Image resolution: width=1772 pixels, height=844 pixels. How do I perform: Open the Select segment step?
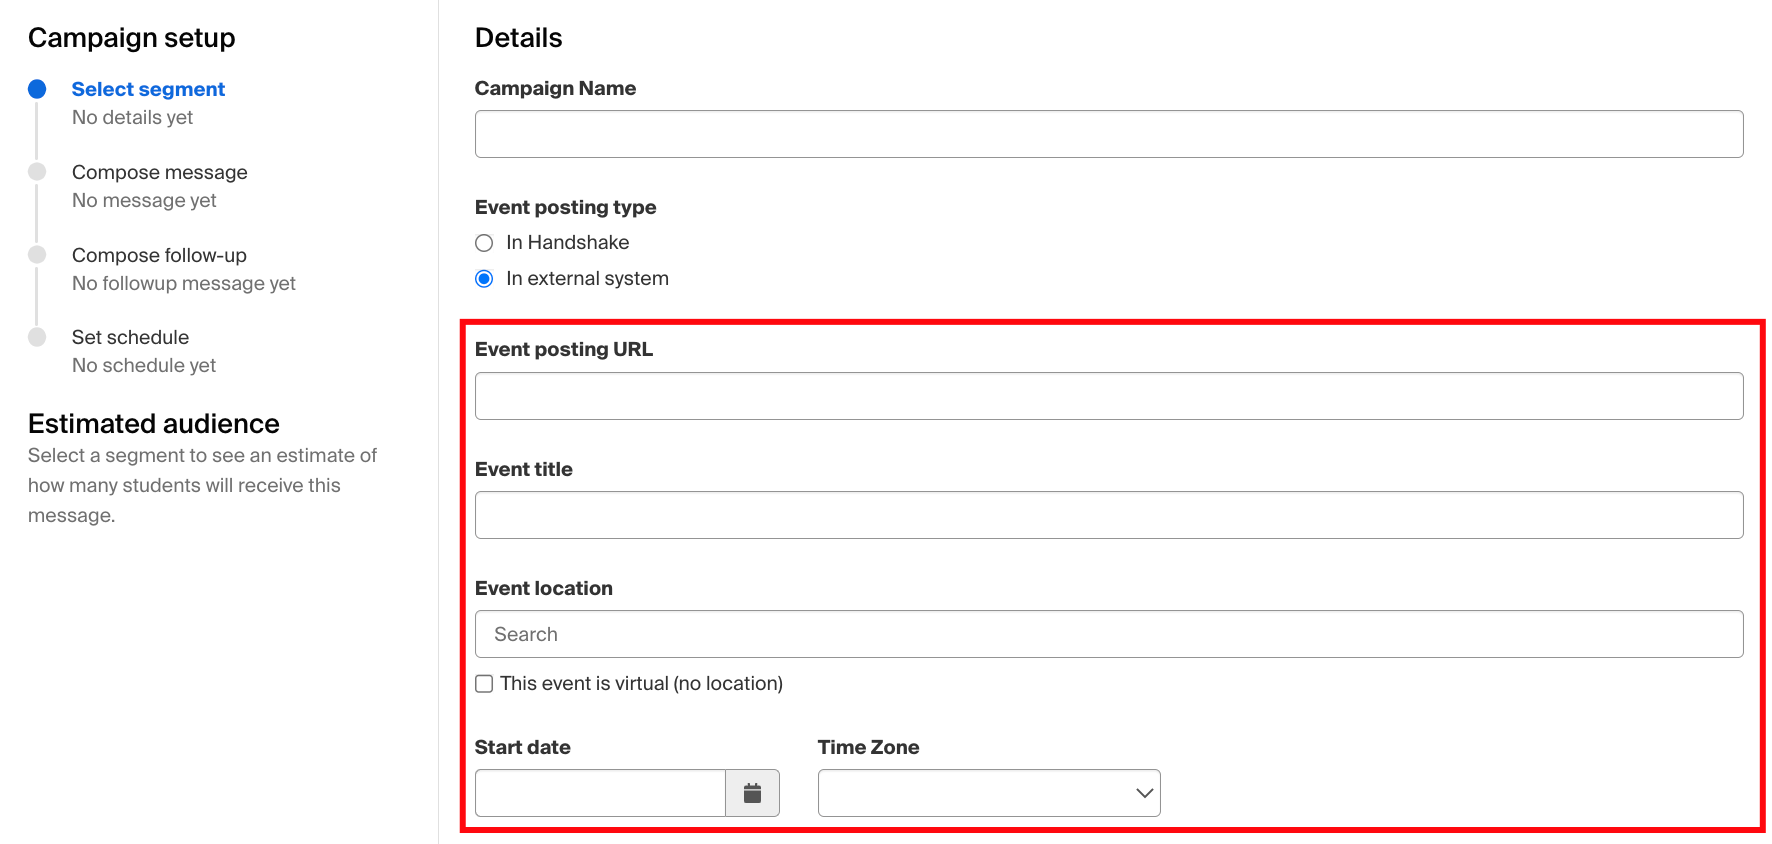coord(148,89)
